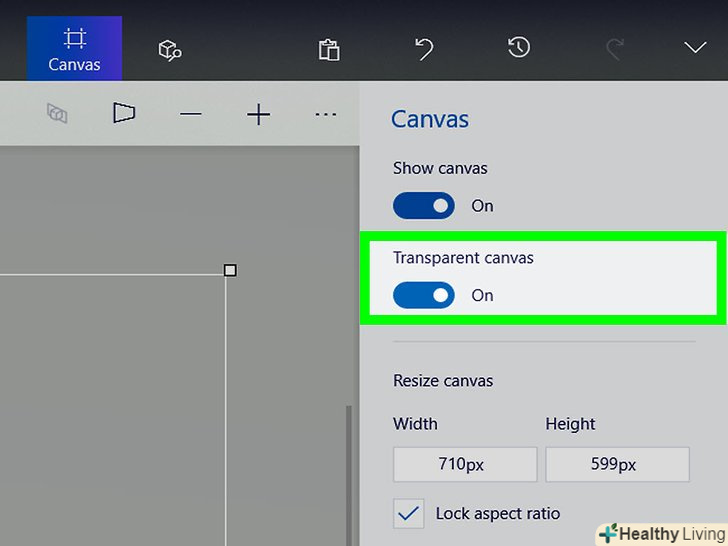This screenshot has width=728, height=546.
Task: Click the Mixed reality cube icon
Action: point(57,114)
